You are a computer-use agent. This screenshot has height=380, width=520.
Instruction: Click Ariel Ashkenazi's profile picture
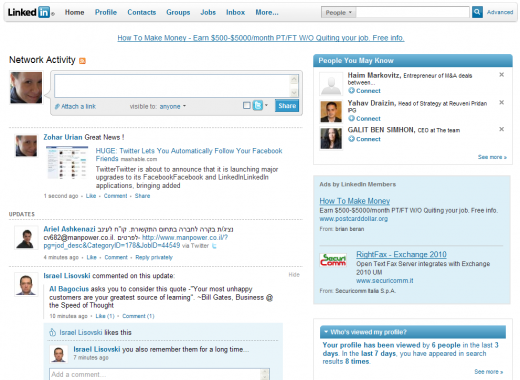(26, 237)
